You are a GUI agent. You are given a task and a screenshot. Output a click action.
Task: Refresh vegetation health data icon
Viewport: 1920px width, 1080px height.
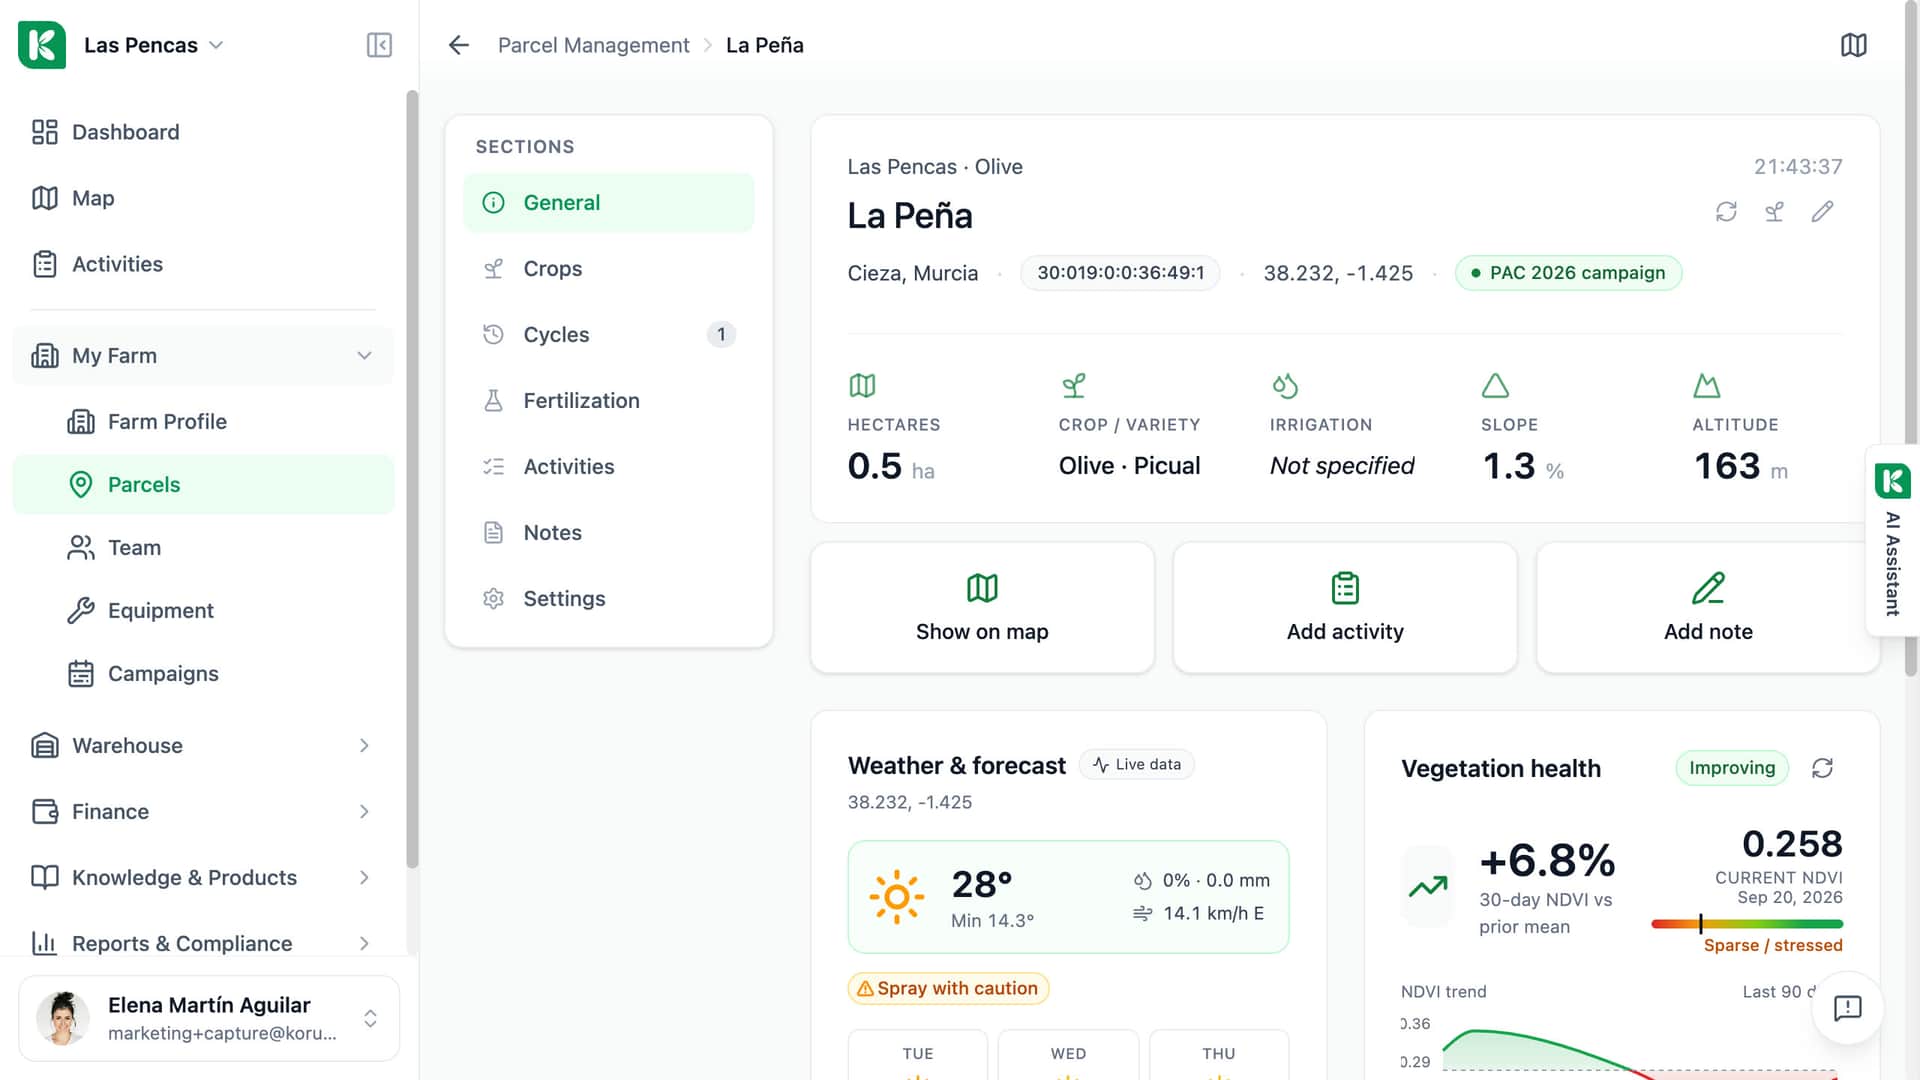coord(1822,768)
